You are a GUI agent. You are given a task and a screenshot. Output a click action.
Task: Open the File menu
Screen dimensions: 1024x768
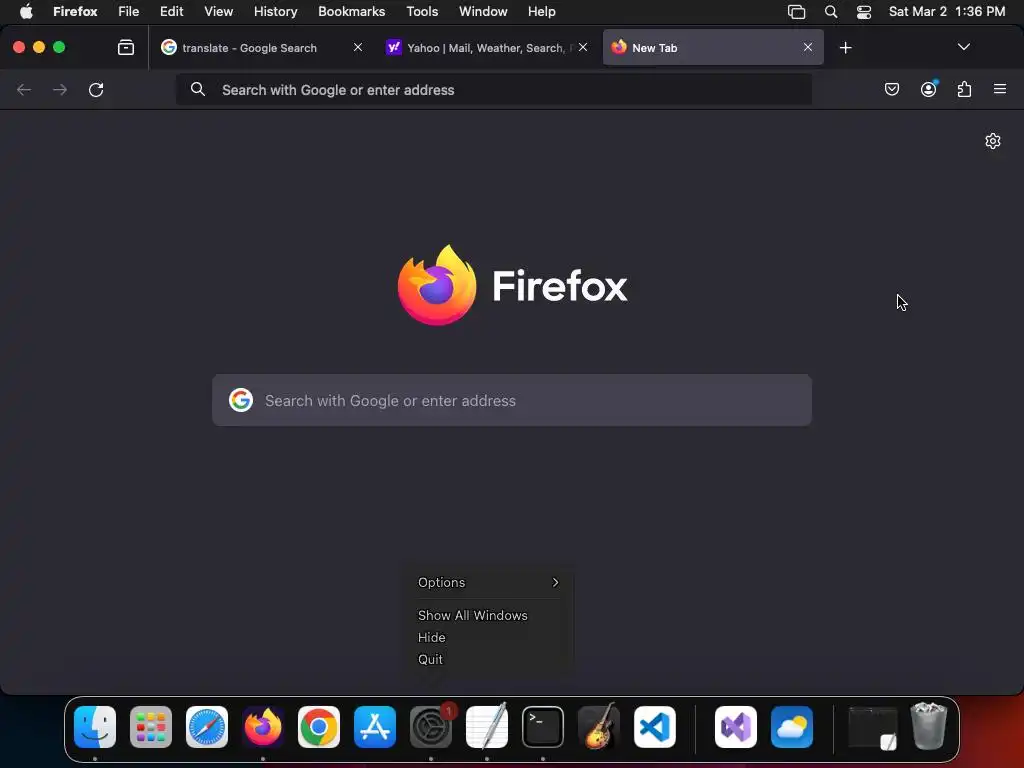(x=129, y=11)
